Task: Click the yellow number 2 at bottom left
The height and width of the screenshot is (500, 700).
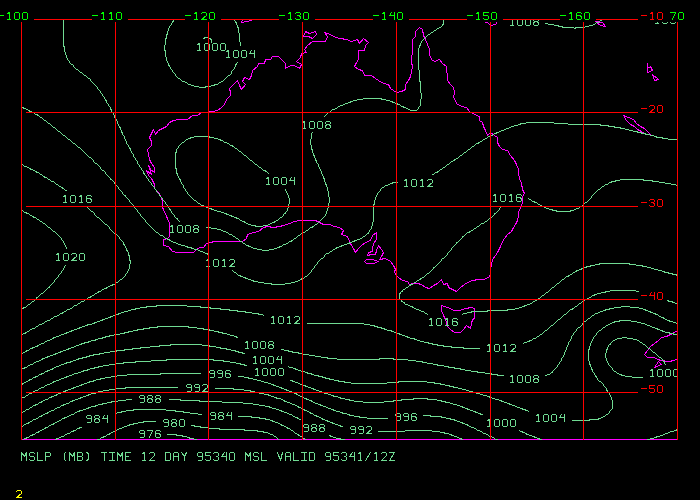Action: tap(19, 493)
